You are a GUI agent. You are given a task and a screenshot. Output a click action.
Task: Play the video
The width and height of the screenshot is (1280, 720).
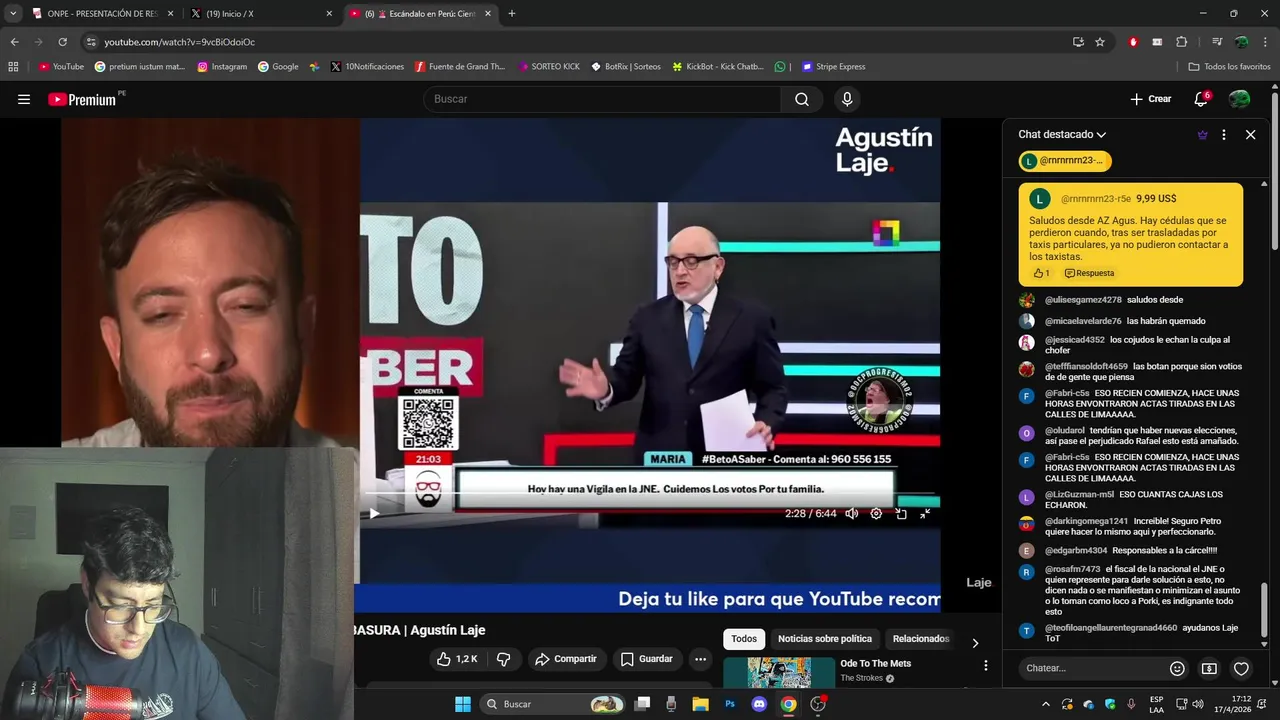pyautogui.click(x=374, y=513)
